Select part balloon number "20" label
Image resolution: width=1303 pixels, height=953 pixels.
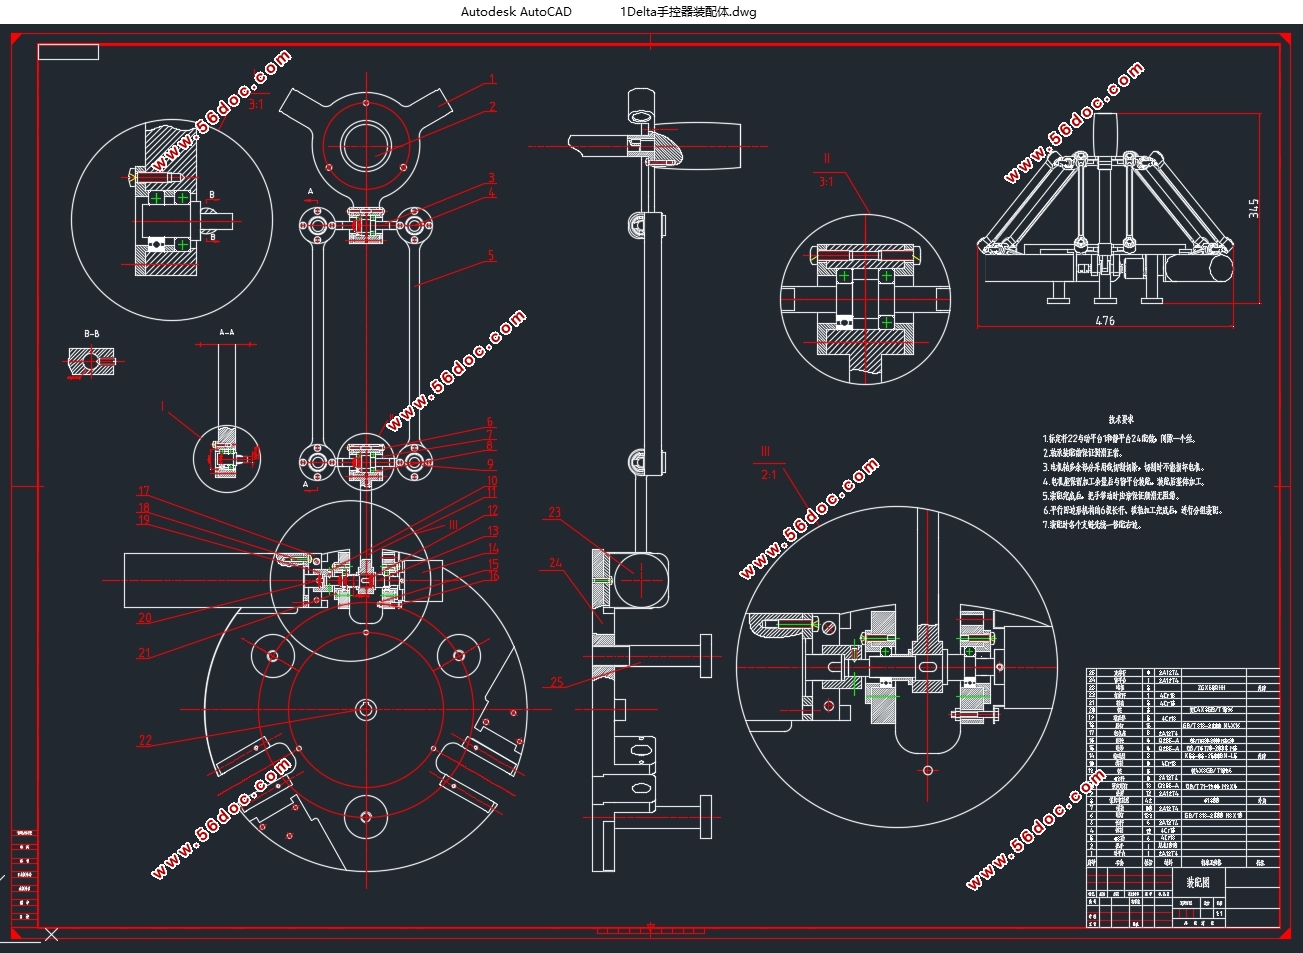(x=145, y=618)
